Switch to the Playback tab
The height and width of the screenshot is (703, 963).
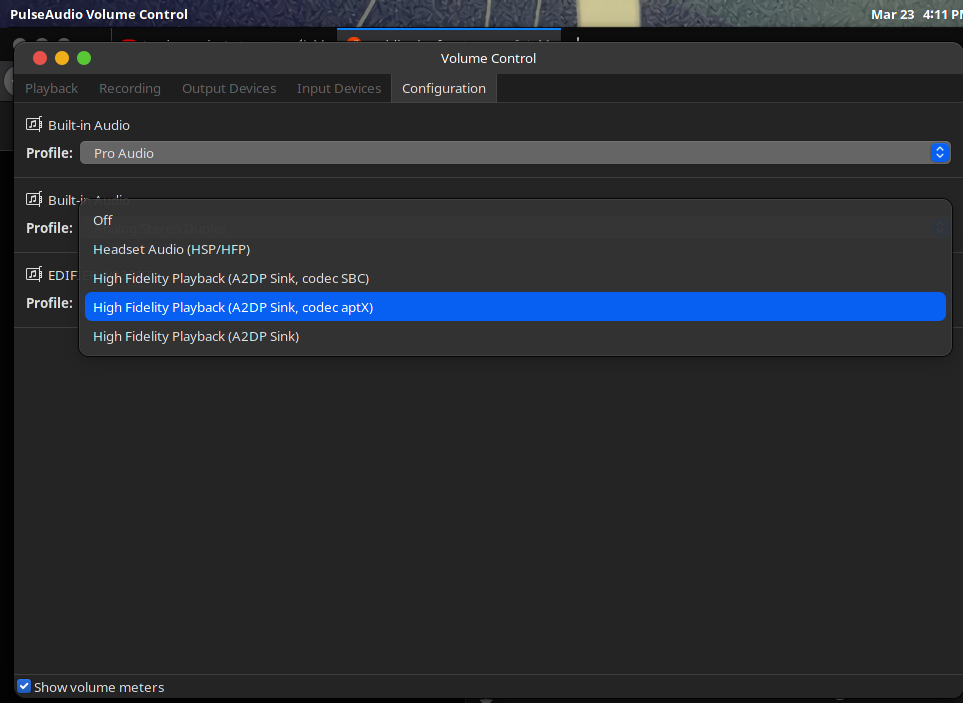52,88
